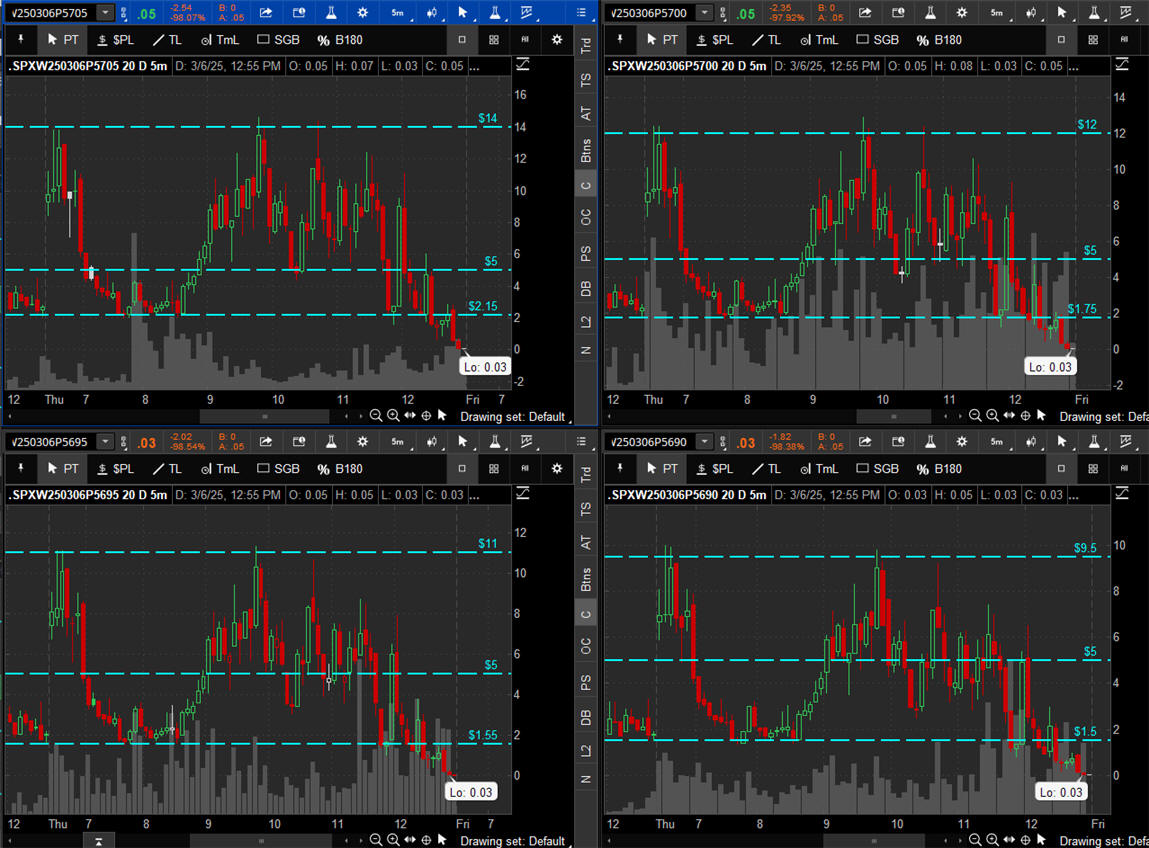Open chart settings gear in the P5695 top toolbar
Image resolution: width=1149 pixels, height=848 pixels.
point(364,441)
